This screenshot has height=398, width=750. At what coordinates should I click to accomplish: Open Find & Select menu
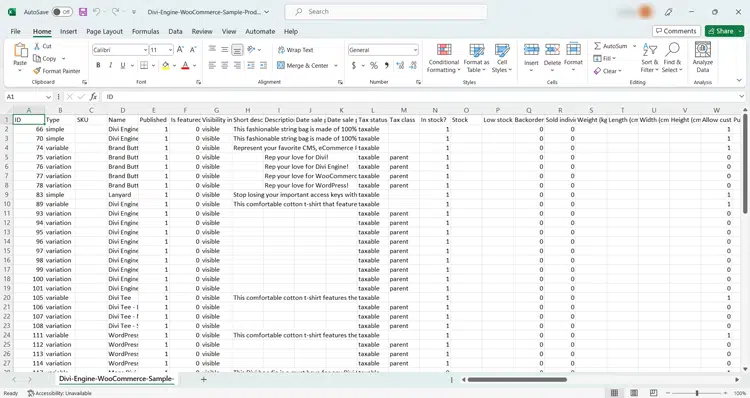[672, 58]
